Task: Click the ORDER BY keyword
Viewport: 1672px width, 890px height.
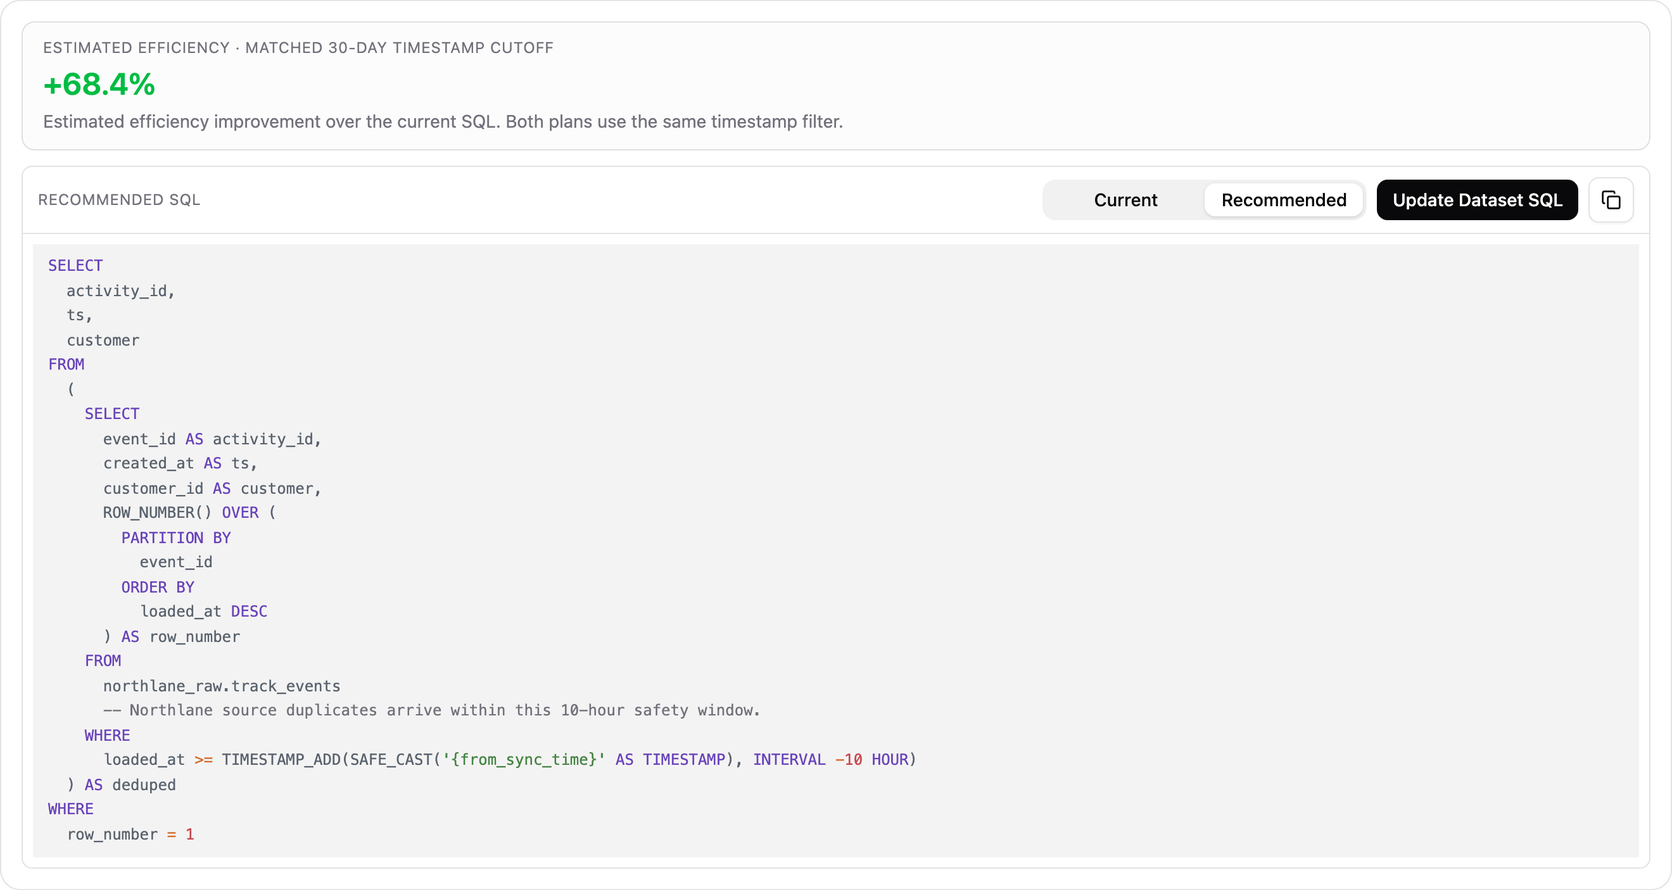Action: [x=158, y=587]
